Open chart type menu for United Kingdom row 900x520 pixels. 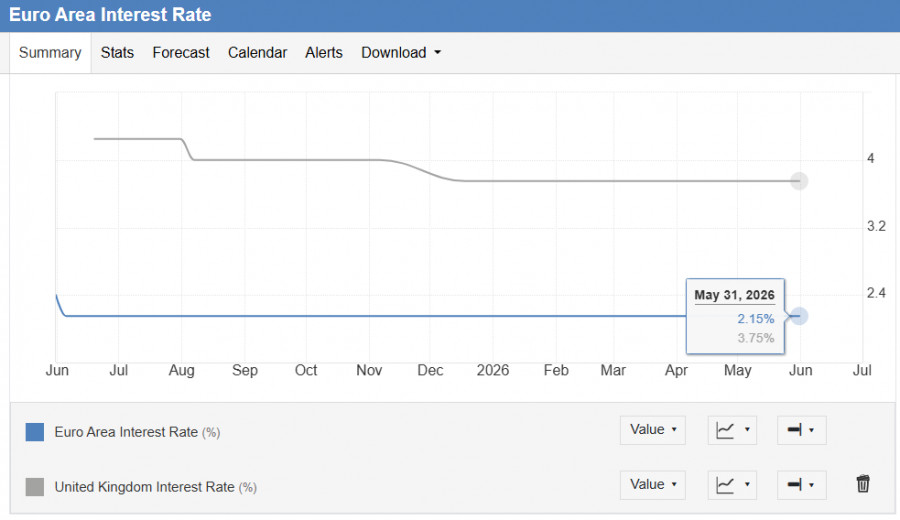point(732,485)
